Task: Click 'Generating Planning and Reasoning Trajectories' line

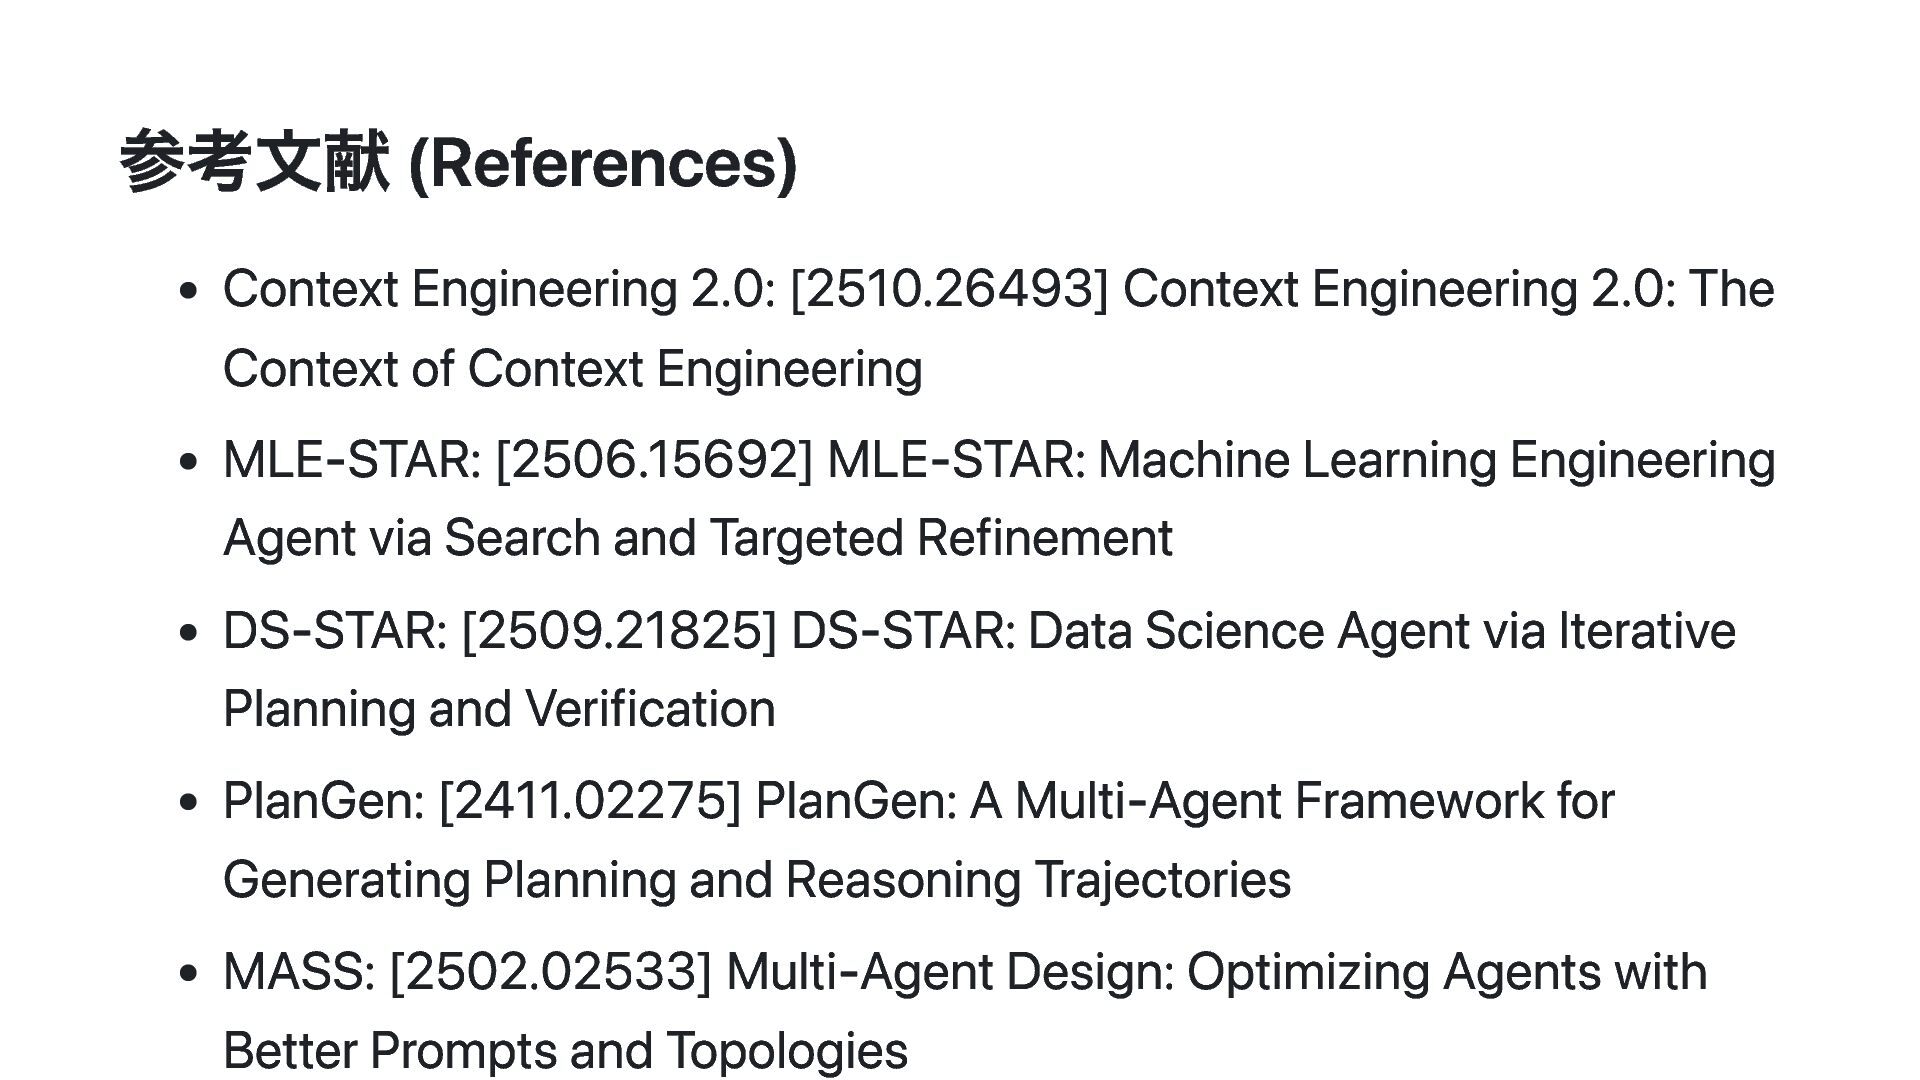Action: (x=756, y=880)
